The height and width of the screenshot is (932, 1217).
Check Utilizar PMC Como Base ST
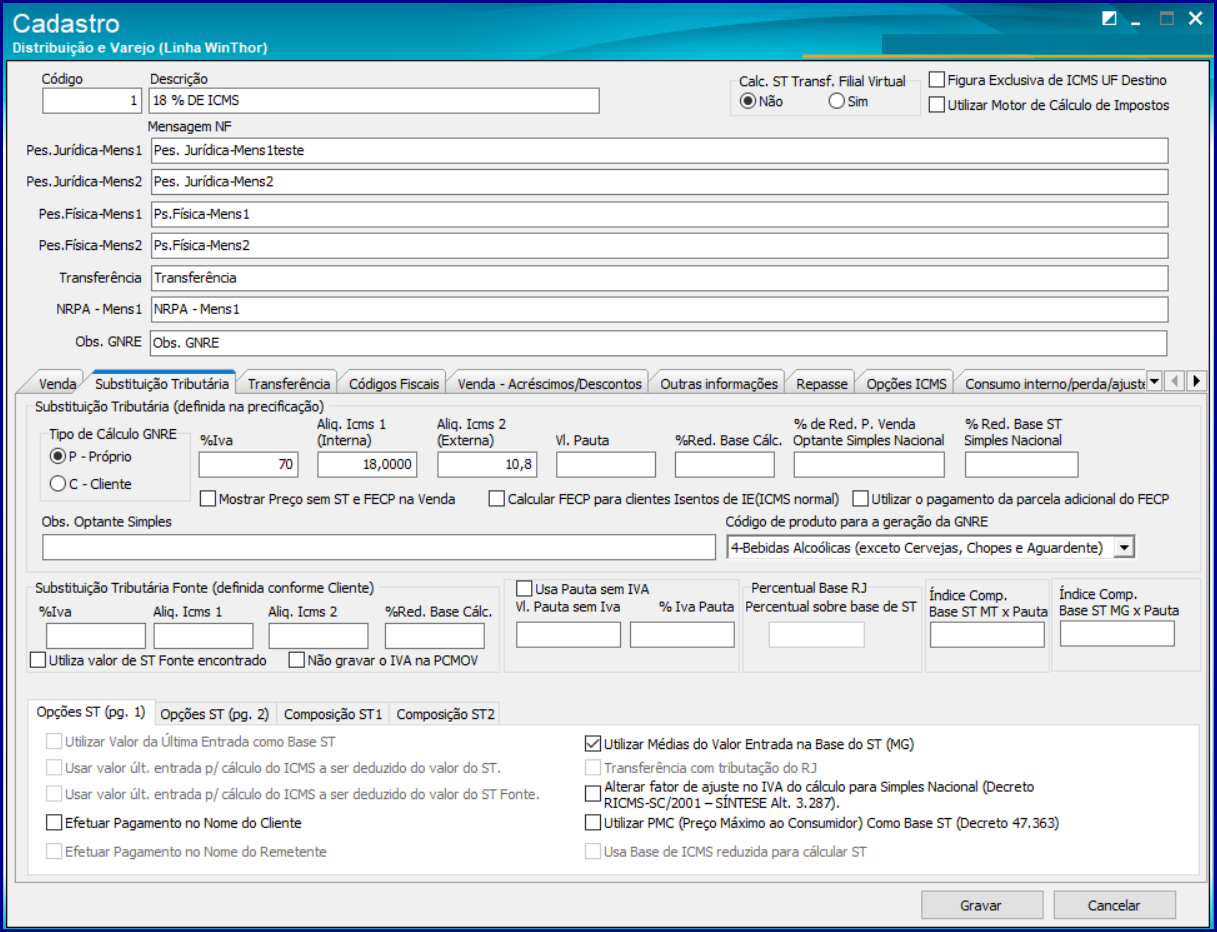(822, 823)
